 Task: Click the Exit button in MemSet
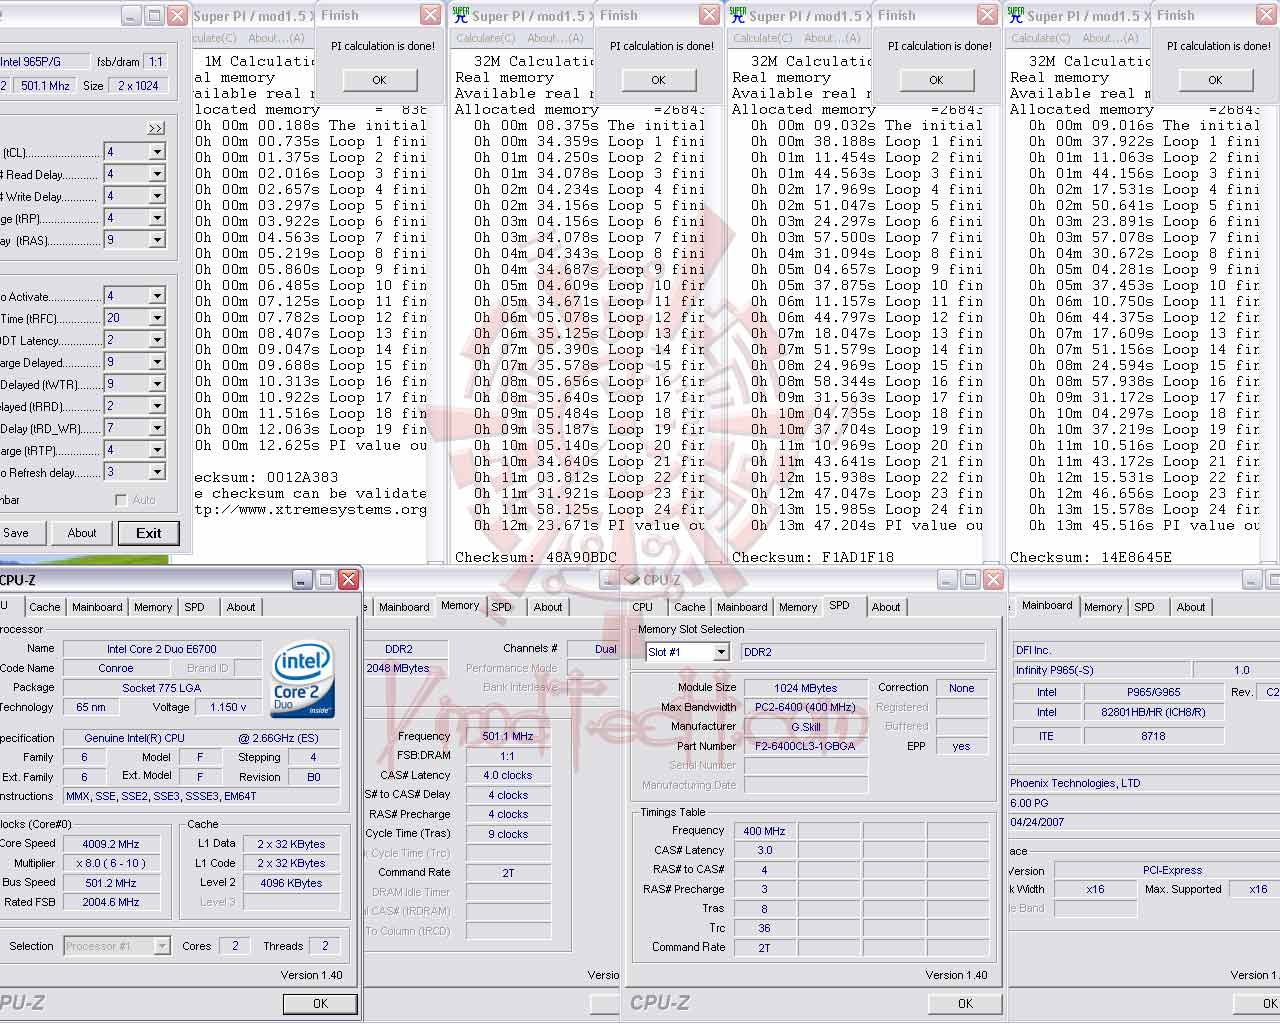click(149, 533)
